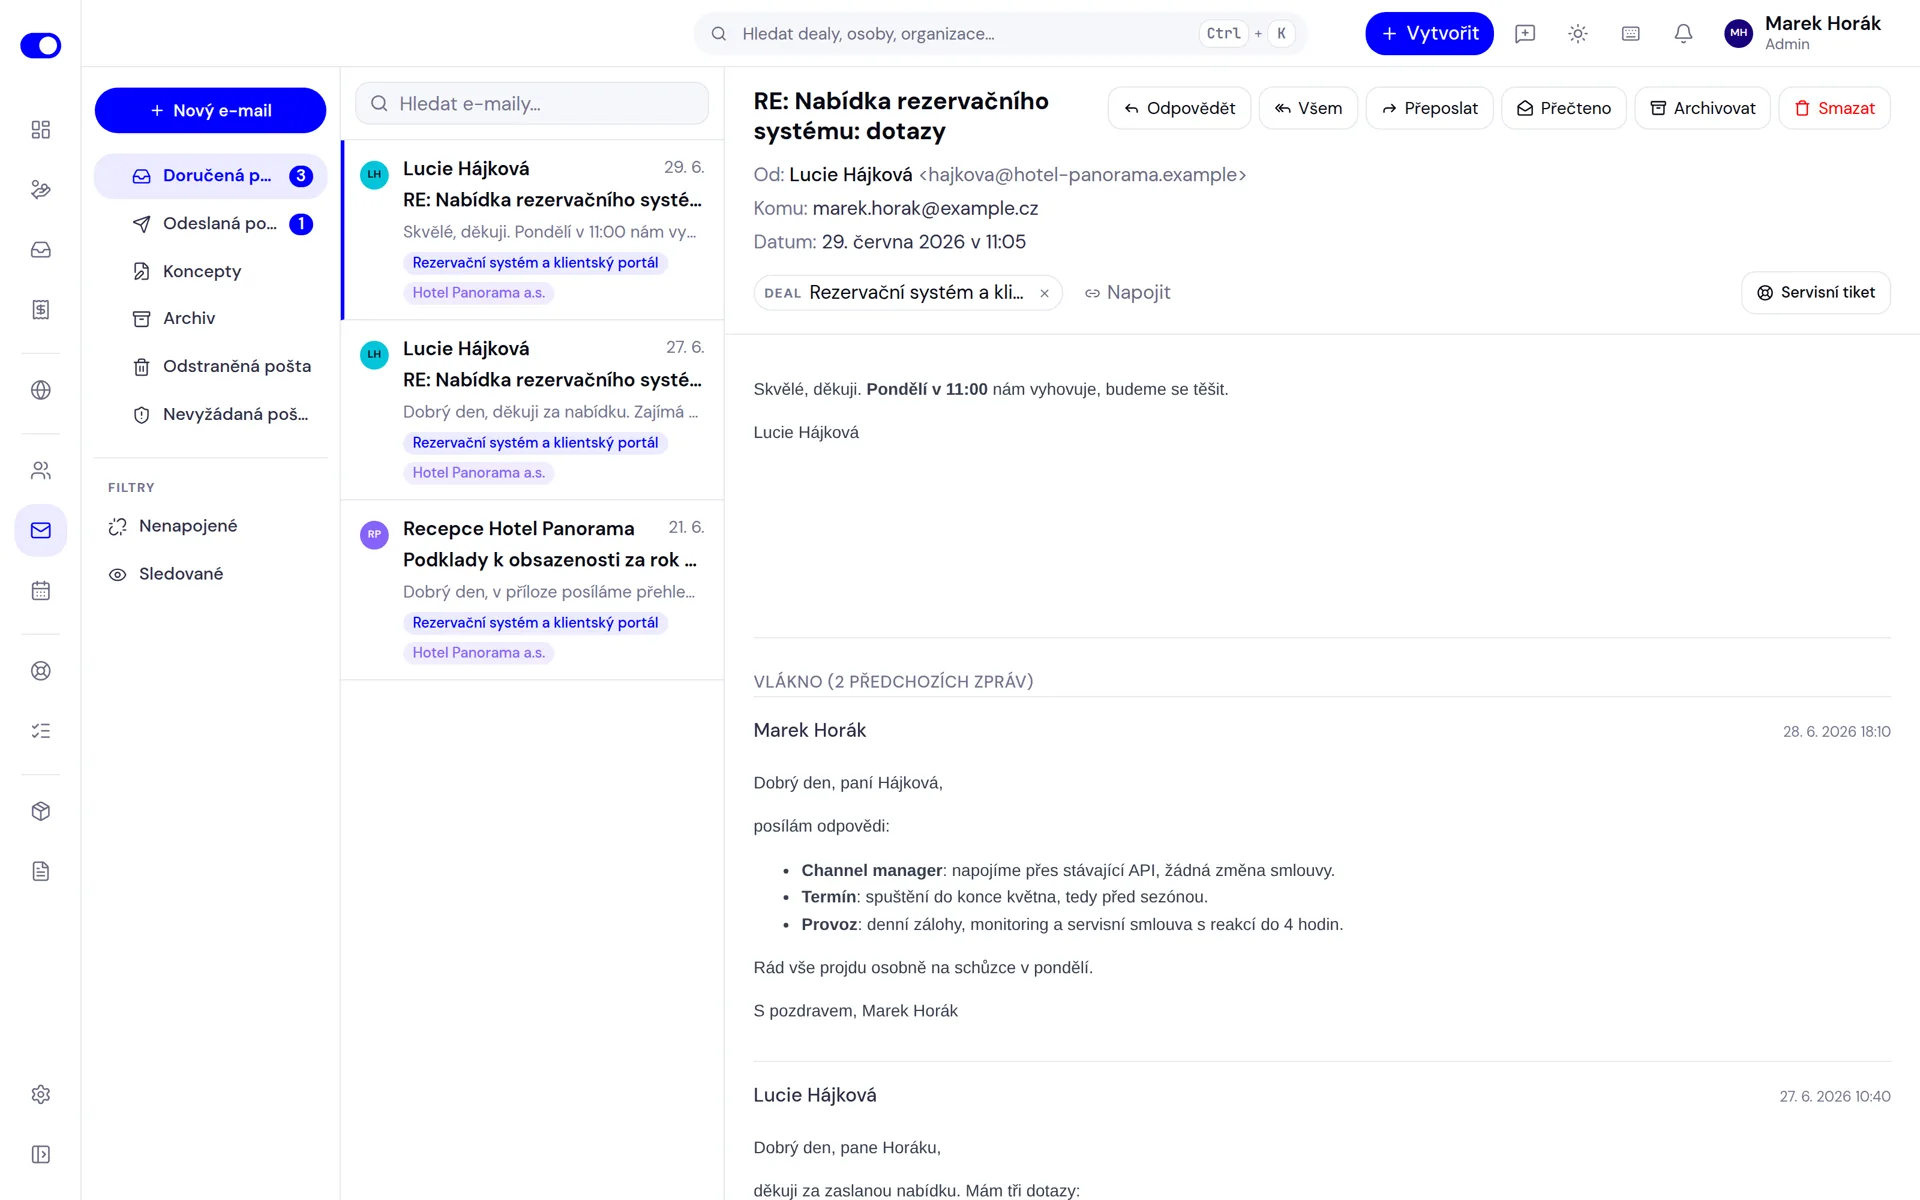This screenshot has width=1920, height=1200.
Task: Remove deal link with the x icon
Action: [1044, 293]
